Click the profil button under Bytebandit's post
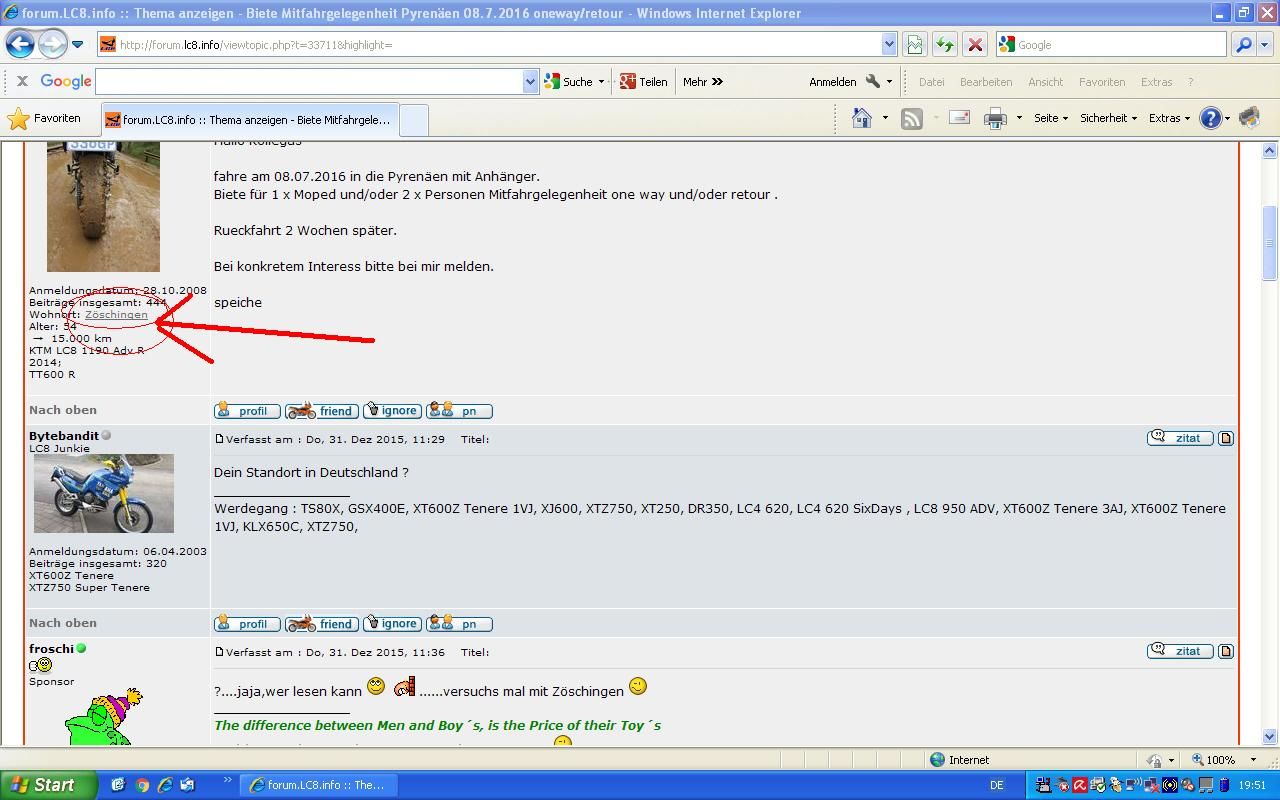 (247, 624)
